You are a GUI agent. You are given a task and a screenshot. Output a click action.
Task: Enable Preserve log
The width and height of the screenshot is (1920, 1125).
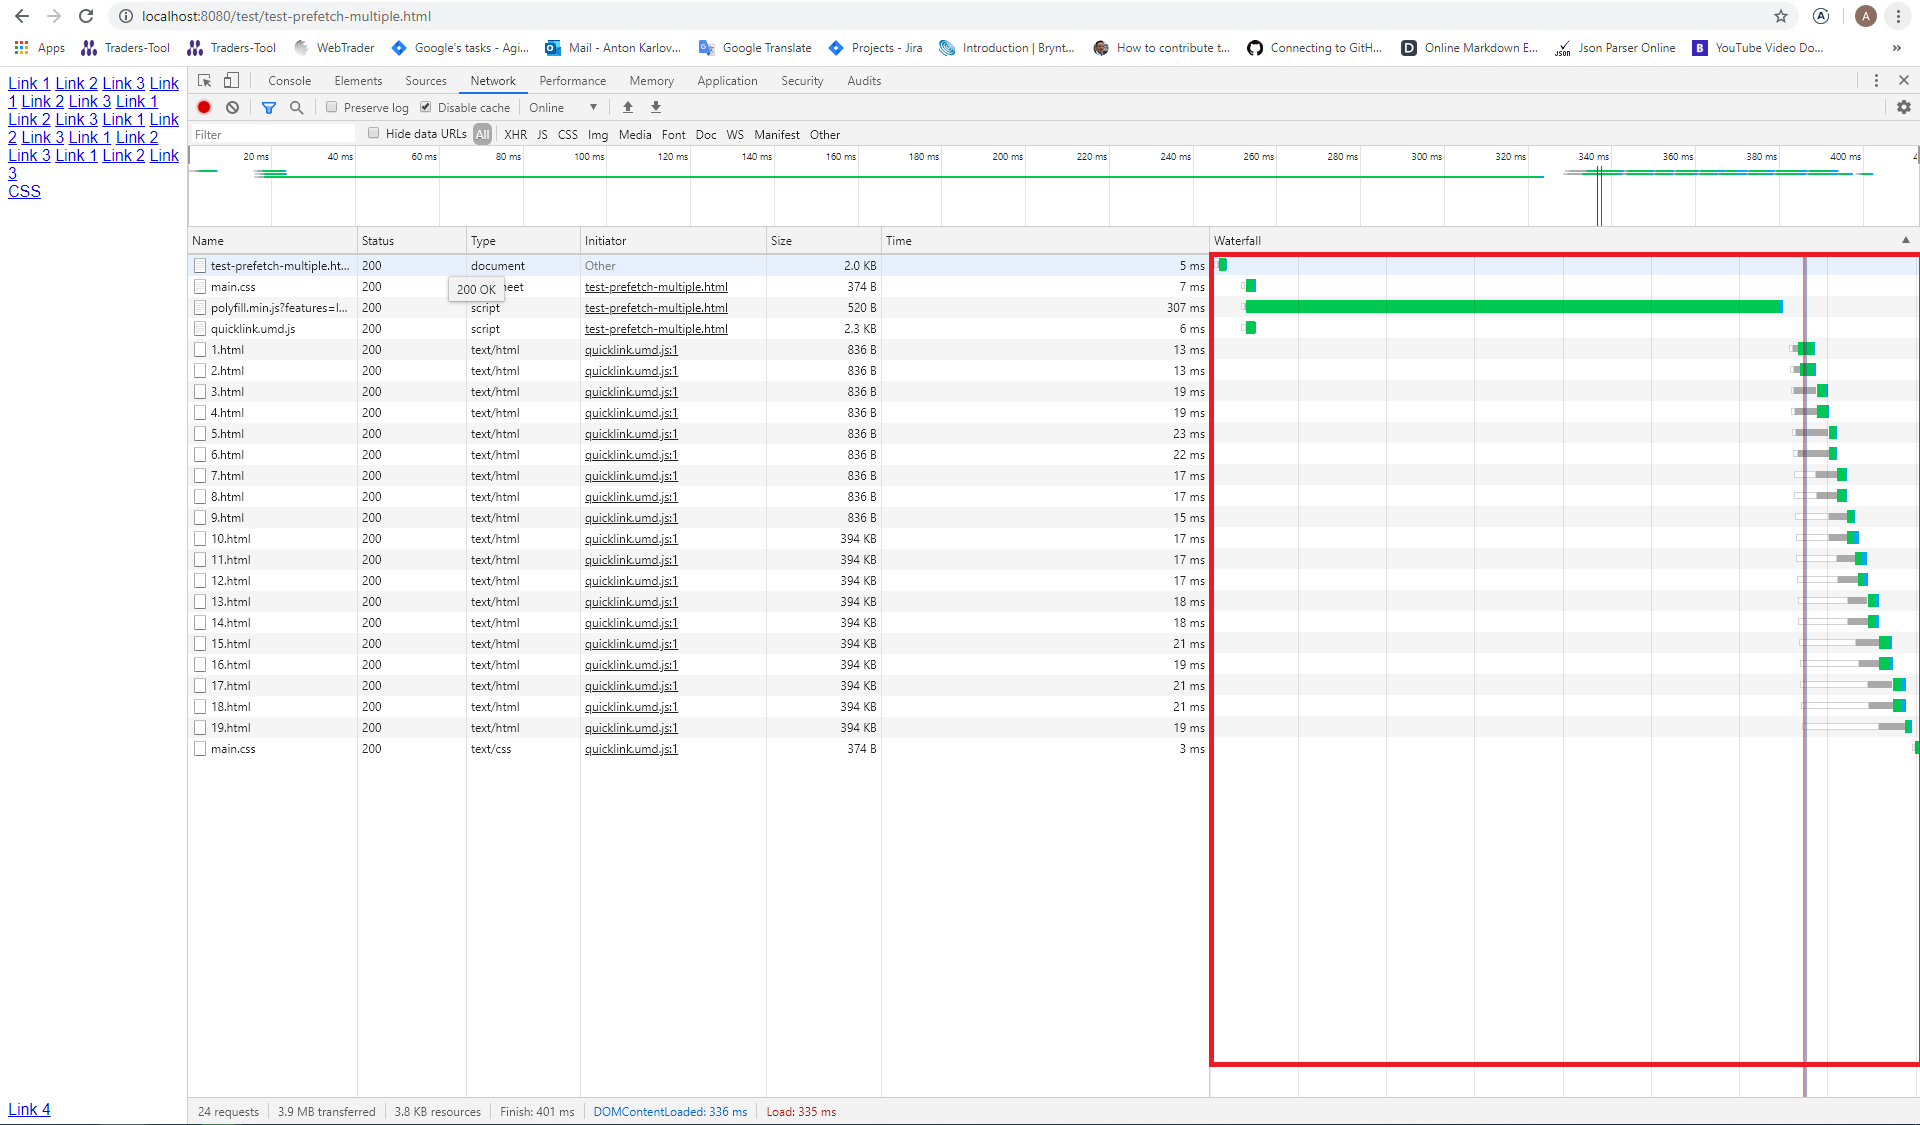331,106
